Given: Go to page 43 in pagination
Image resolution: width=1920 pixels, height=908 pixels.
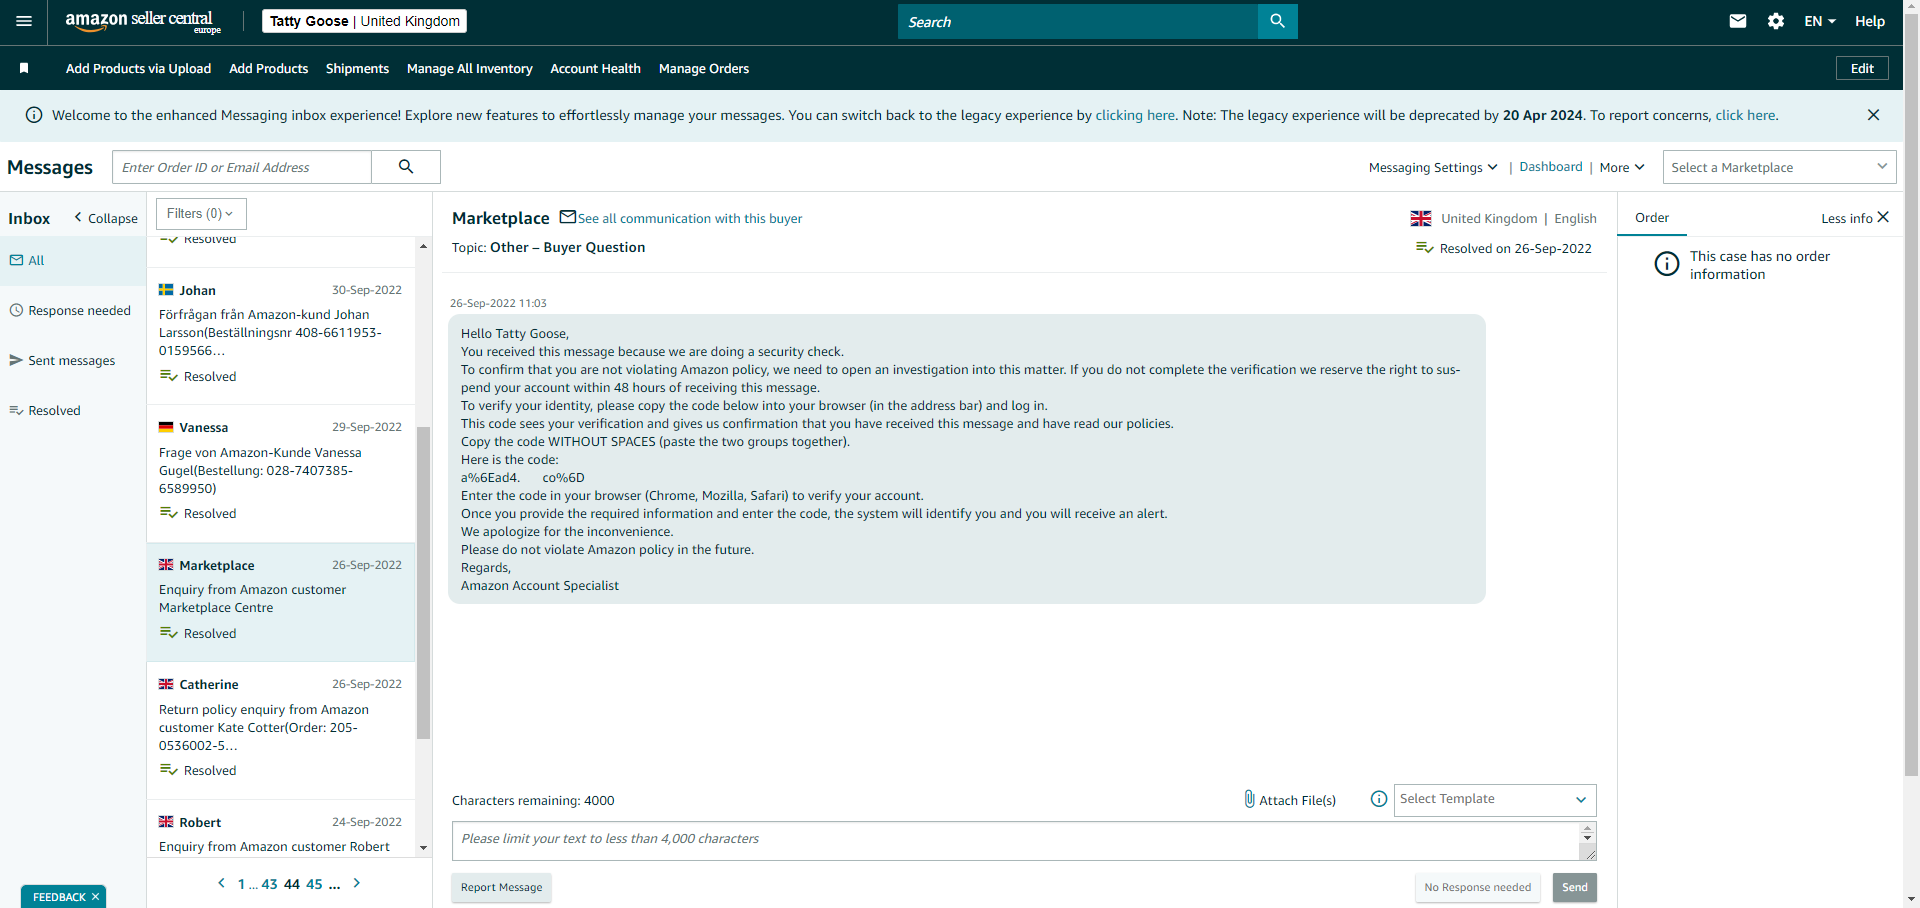Looking at the screenshot, I should coord(269,884).
